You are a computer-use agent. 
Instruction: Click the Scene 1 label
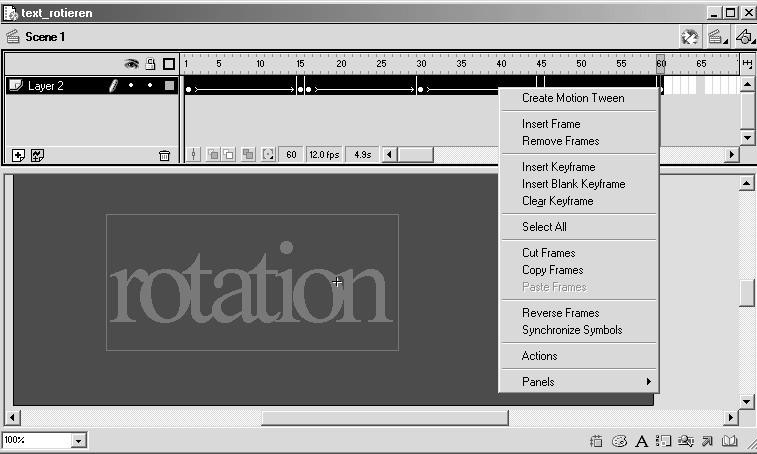(x=45, y=37)
